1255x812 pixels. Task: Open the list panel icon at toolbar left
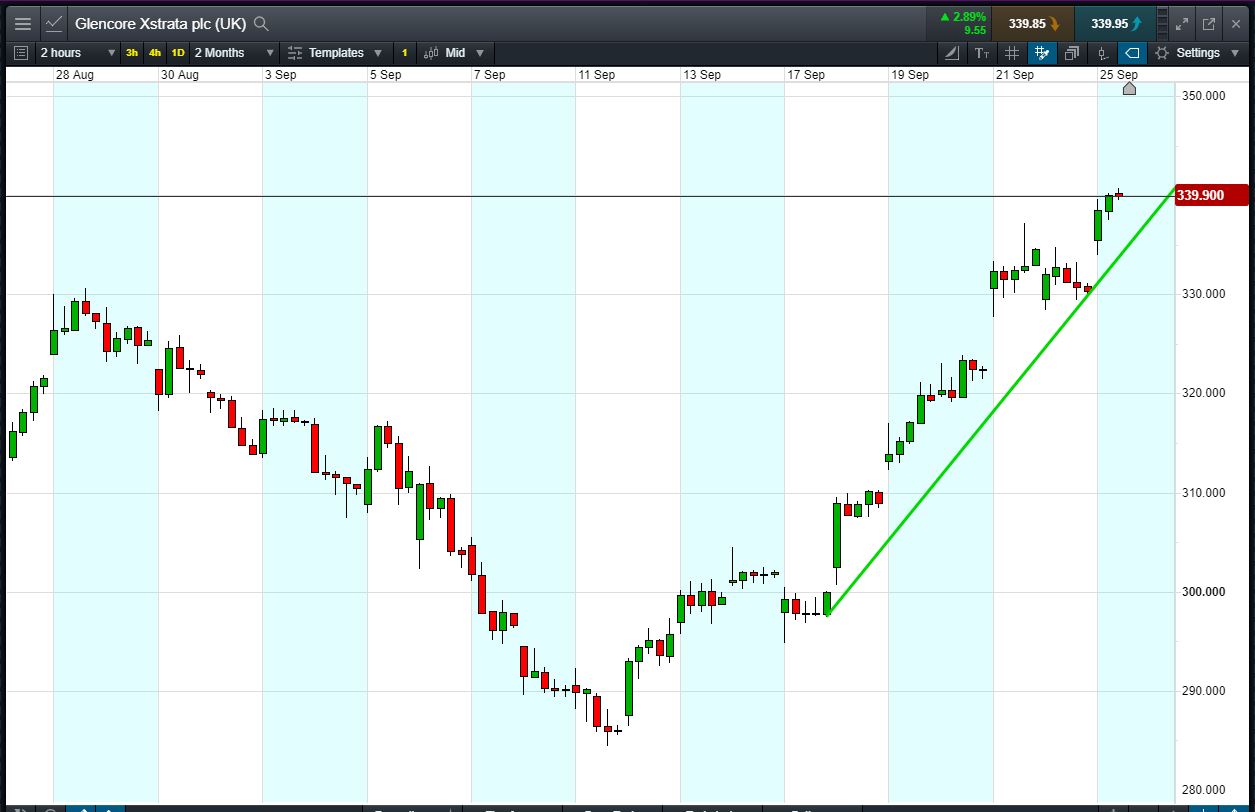[22, 53]
